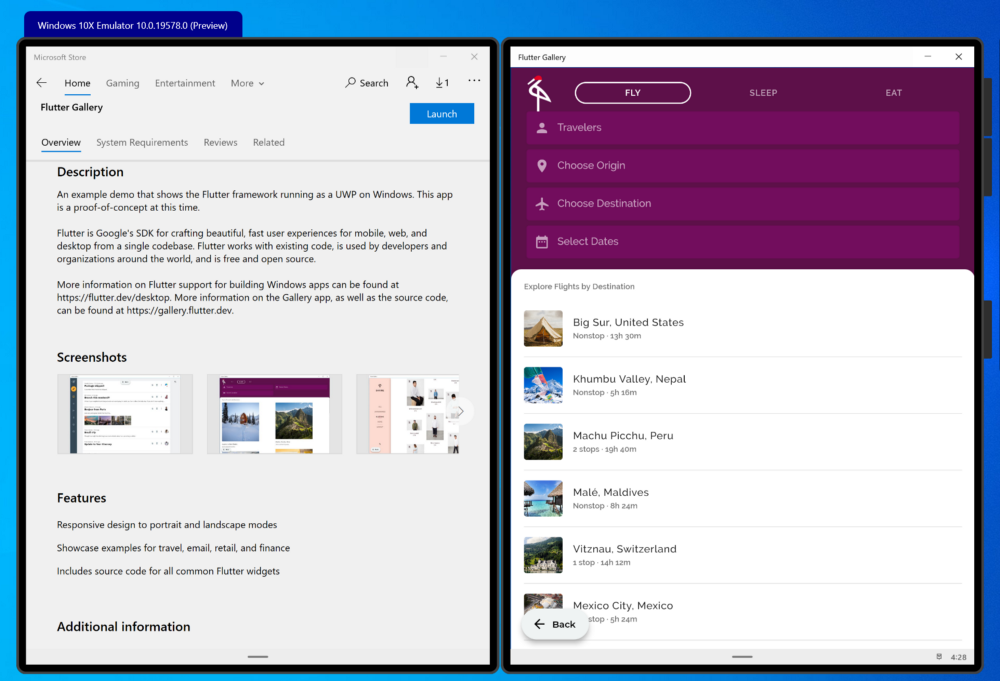Screen dimensions: 1000x681
Task: Expand the More menu in the Store
Action: (x=246, y=83)
